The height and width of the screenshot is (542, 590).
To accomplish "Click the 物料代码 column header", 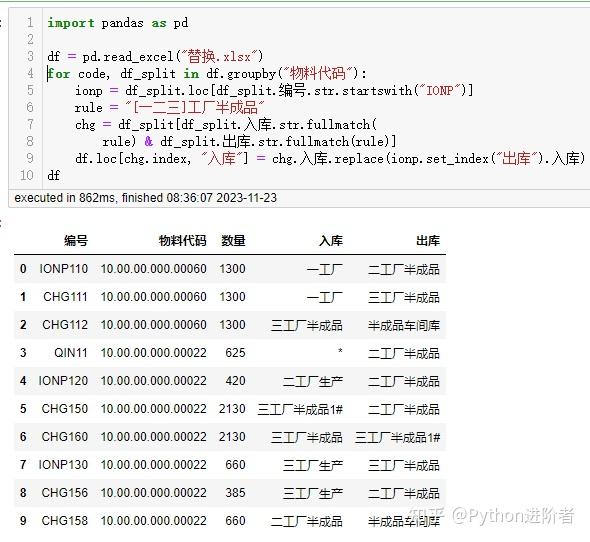I will [x=182, y=241].
